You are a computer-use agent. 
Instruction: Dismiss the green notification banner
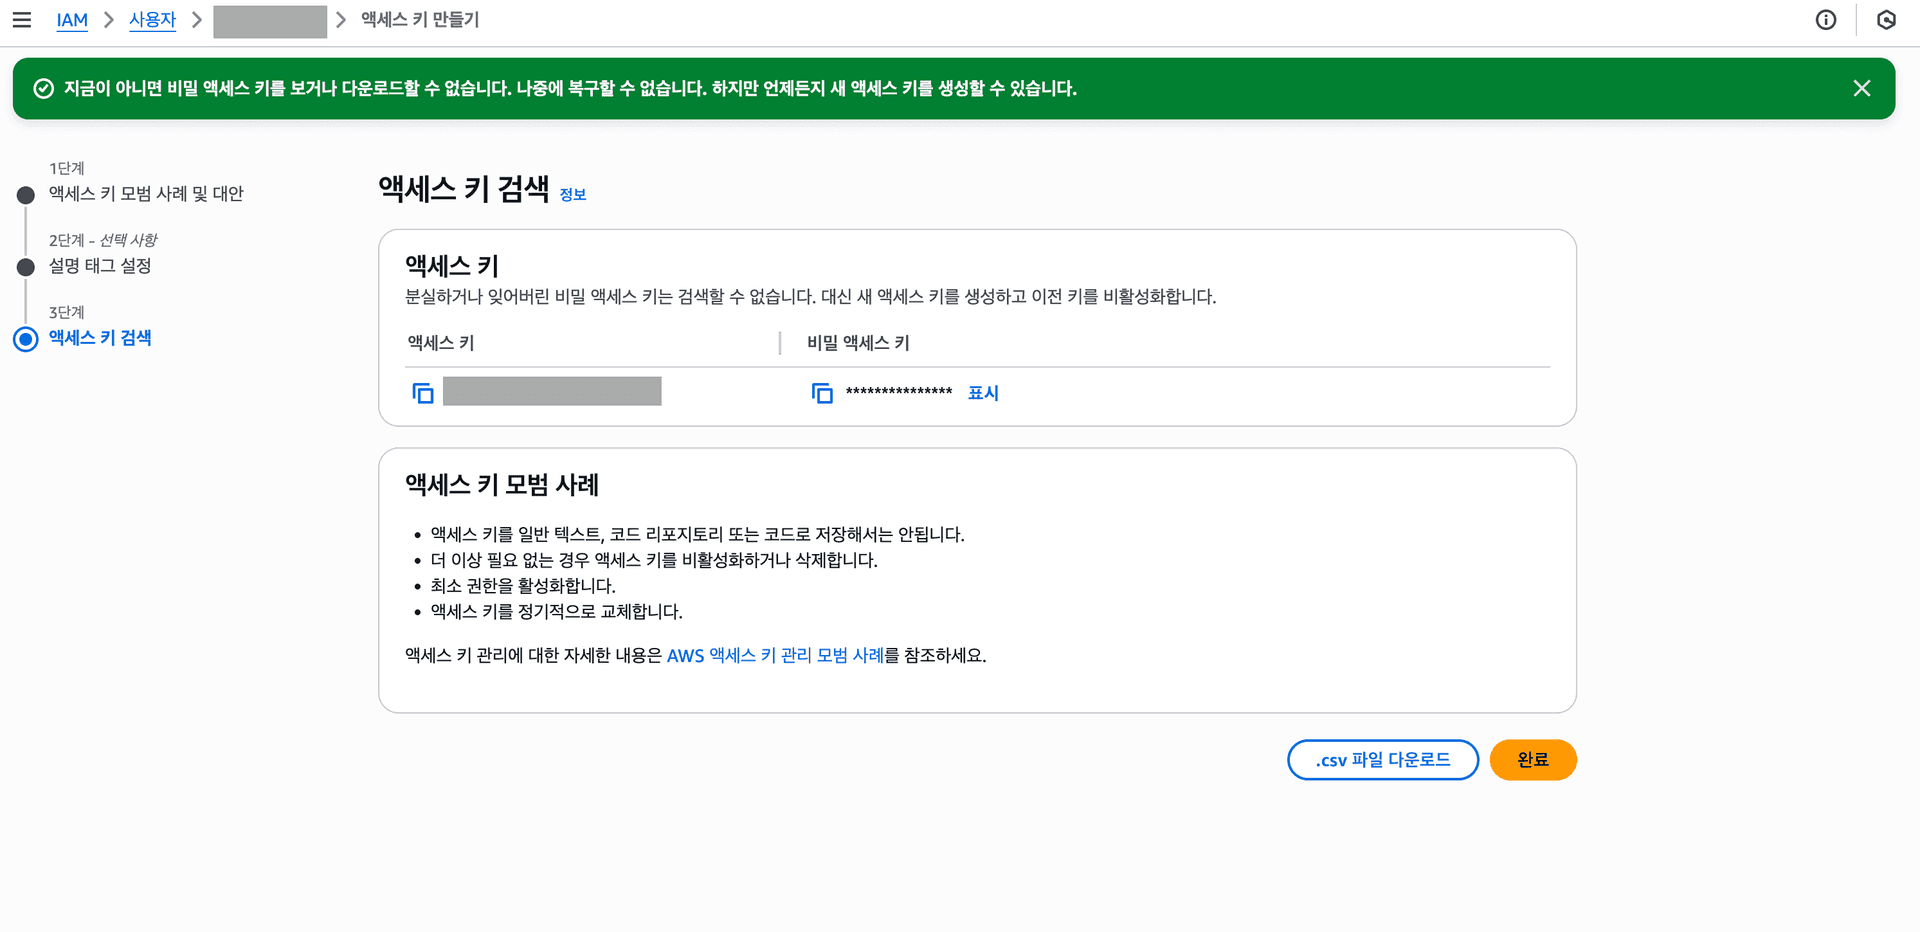1861,88
